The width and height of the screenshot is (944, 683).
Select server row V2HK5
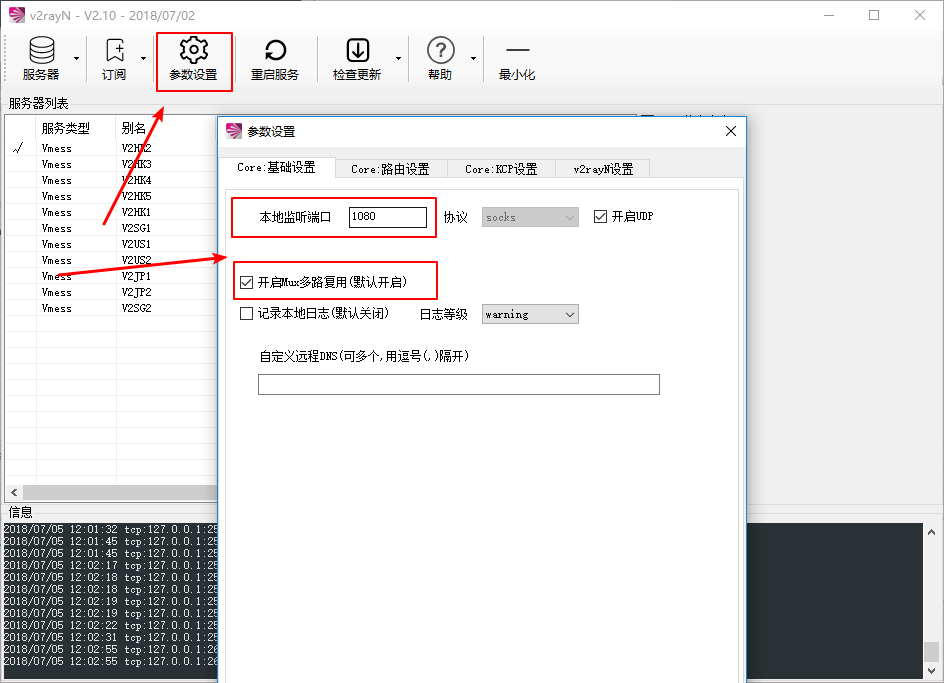(111, 196)
